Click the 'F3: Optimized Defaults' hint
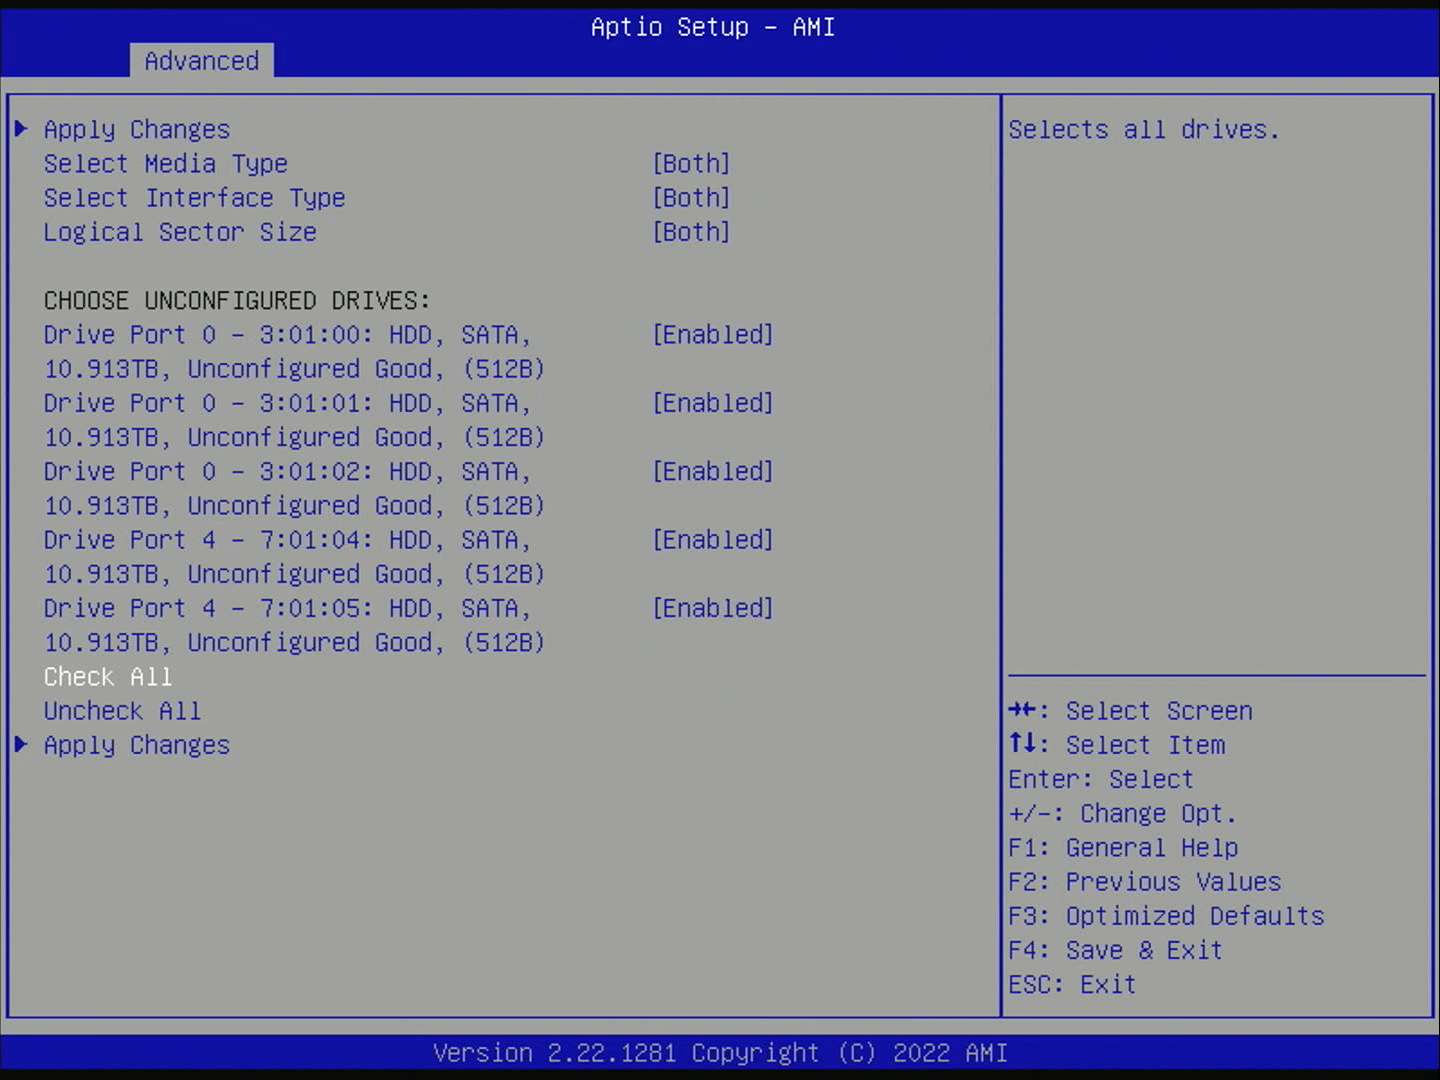Image resolution: width=1440 pixels, height=1080 pixels. click(x=1166, y=916)
